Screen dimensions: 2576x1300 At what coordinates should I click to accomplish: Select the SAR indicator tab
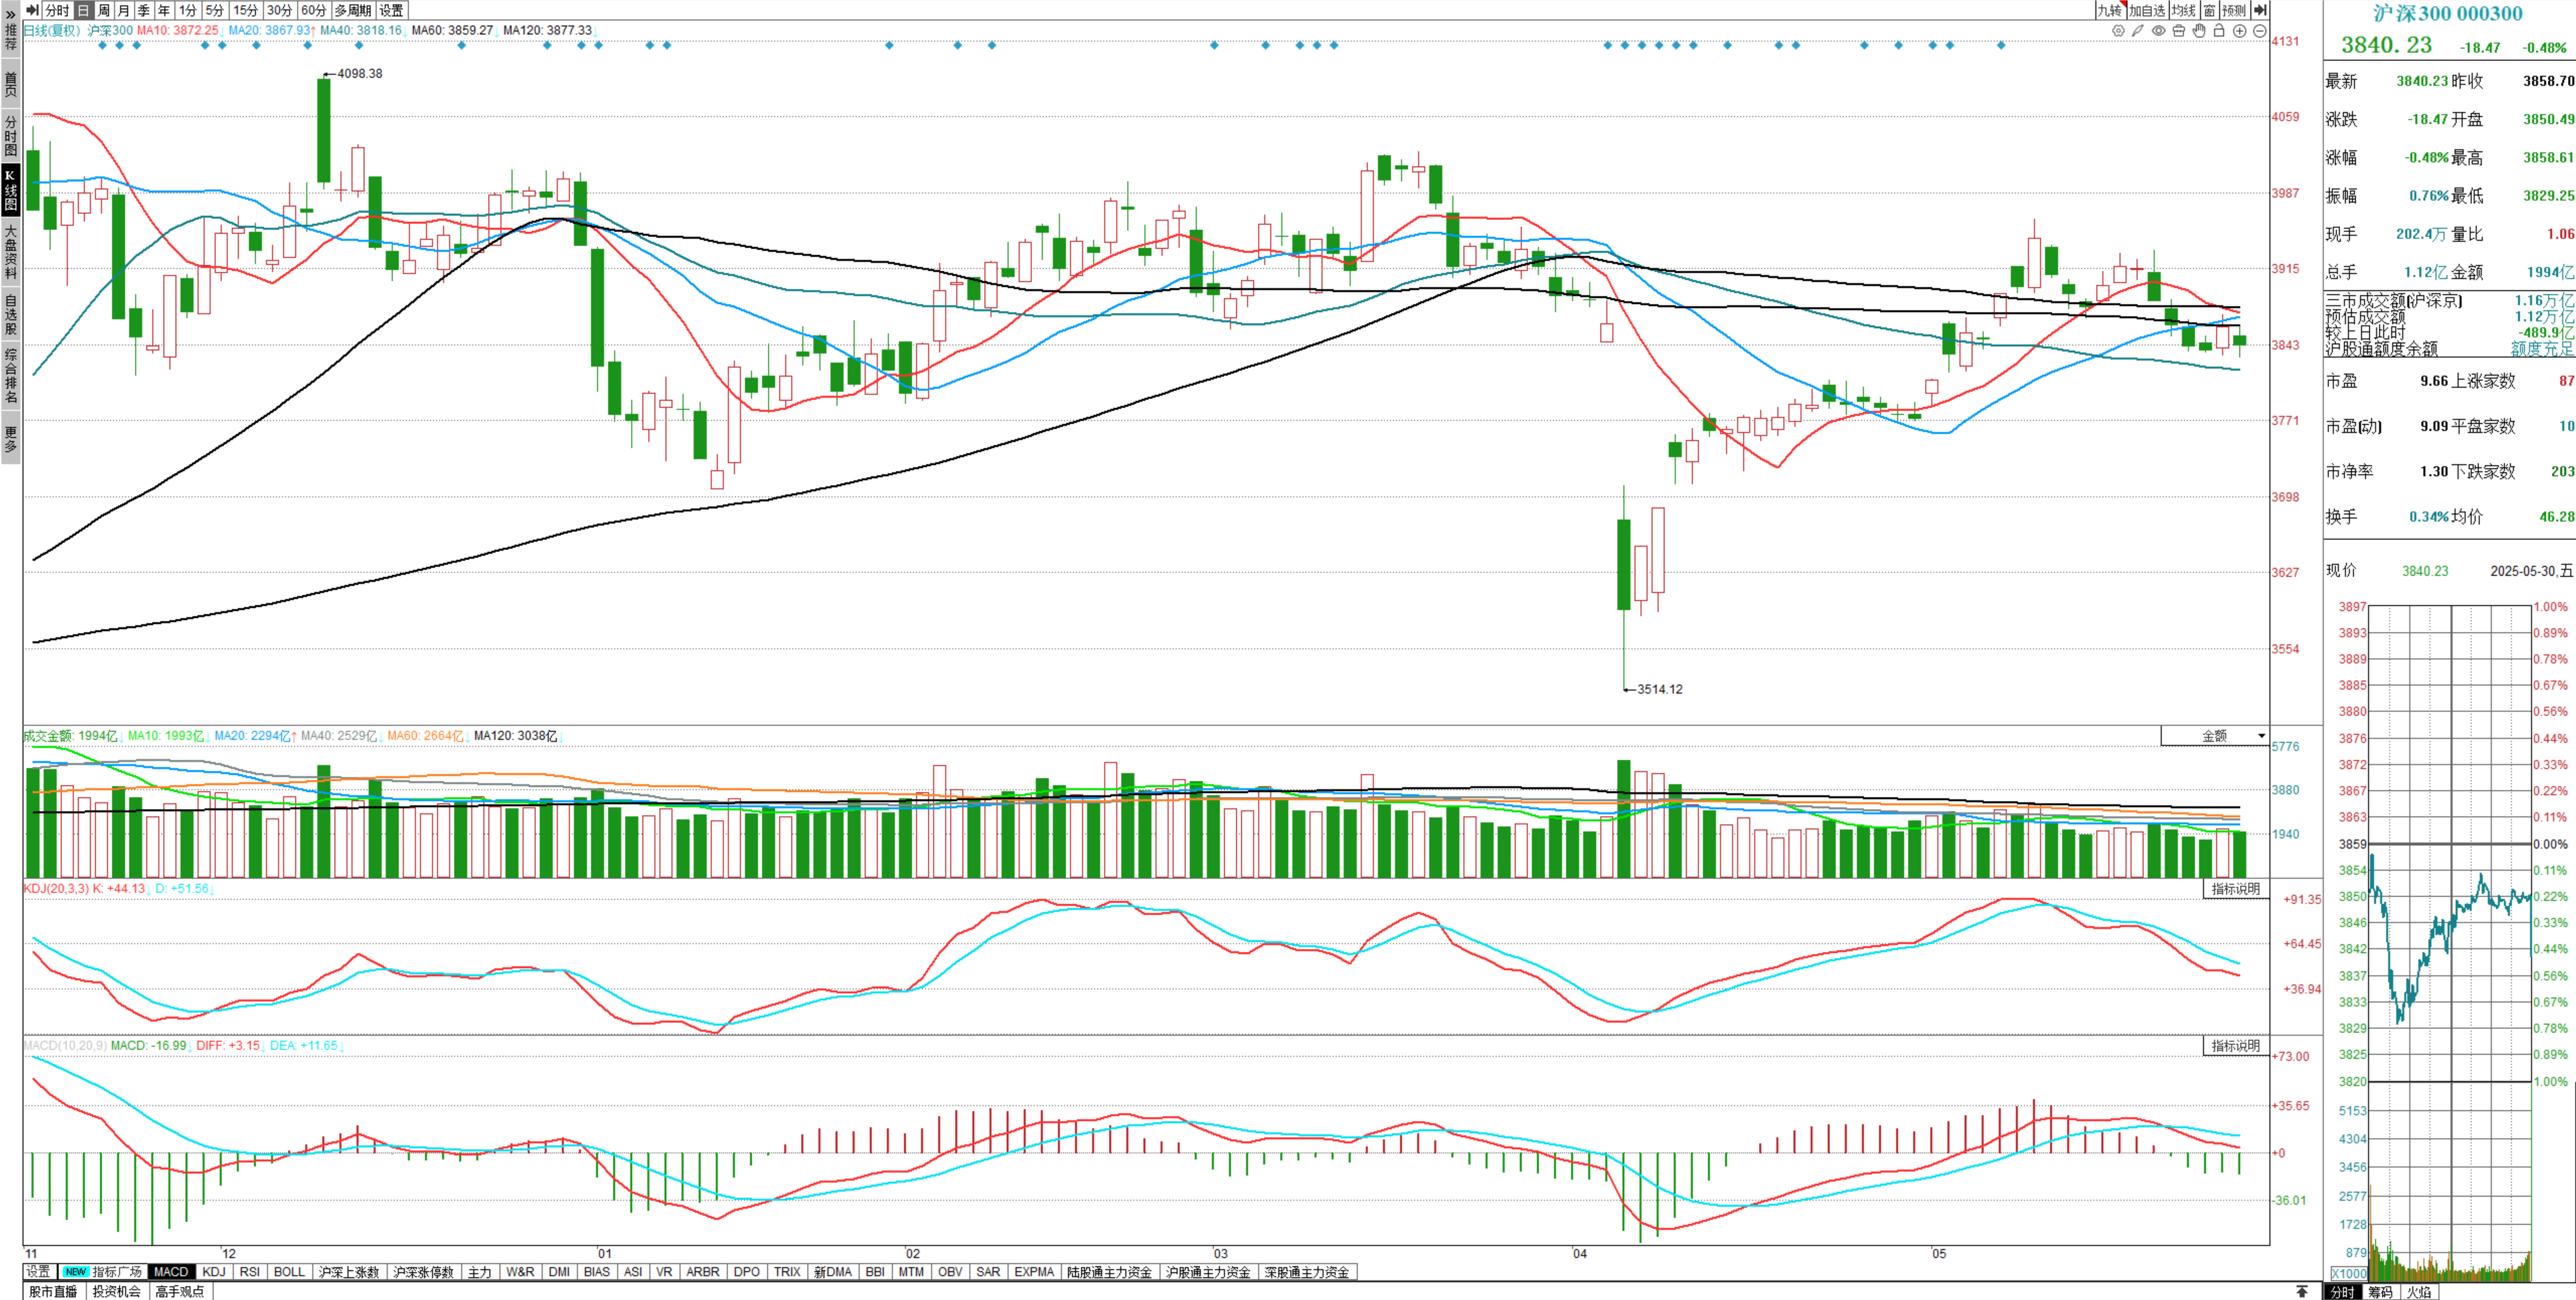988,1272
